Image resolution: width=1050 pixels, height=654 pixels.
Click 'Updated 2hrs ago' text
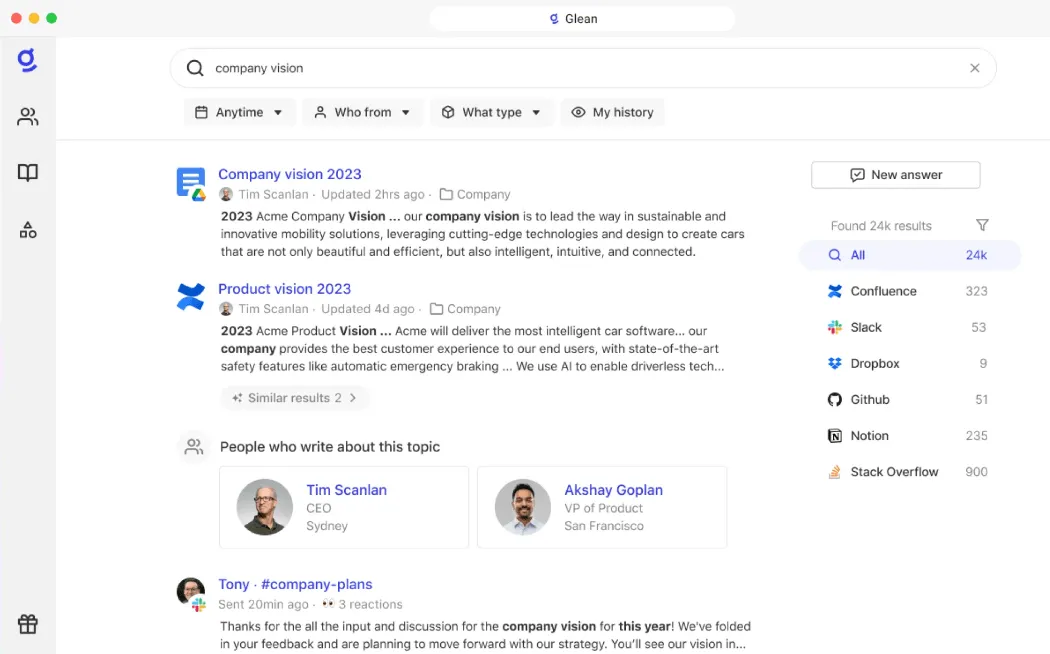click(372, 194)
